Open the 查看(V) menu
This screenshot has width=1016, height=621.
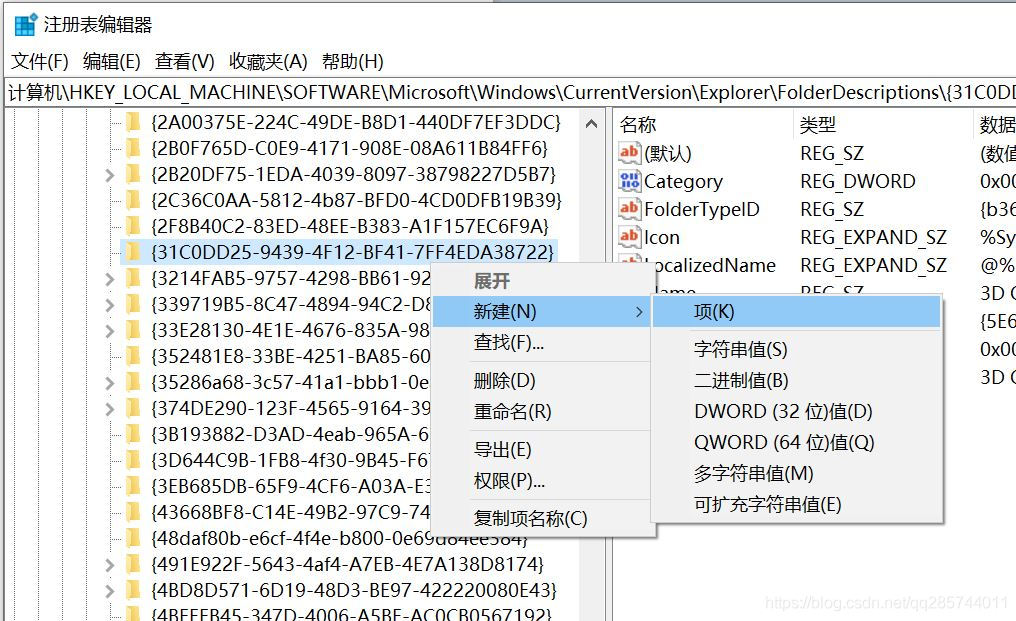[185, 62]
